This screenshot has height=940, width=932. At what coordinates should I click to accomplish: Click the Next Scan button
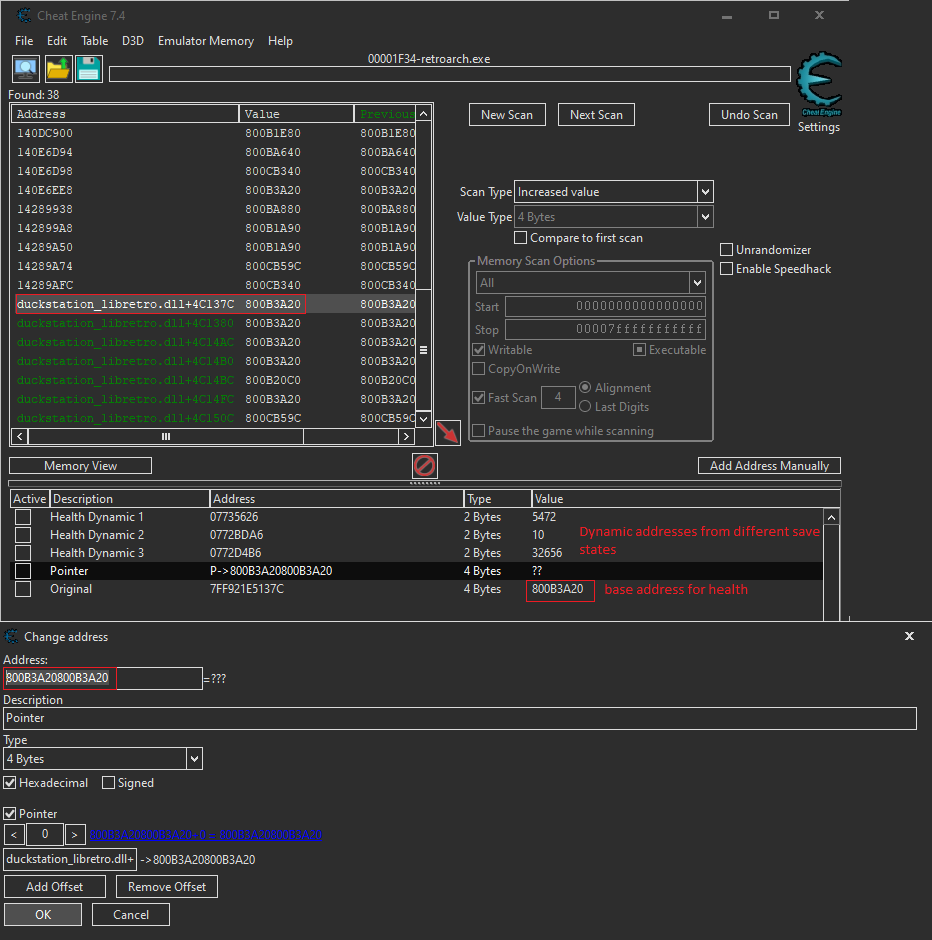(596, 115)
